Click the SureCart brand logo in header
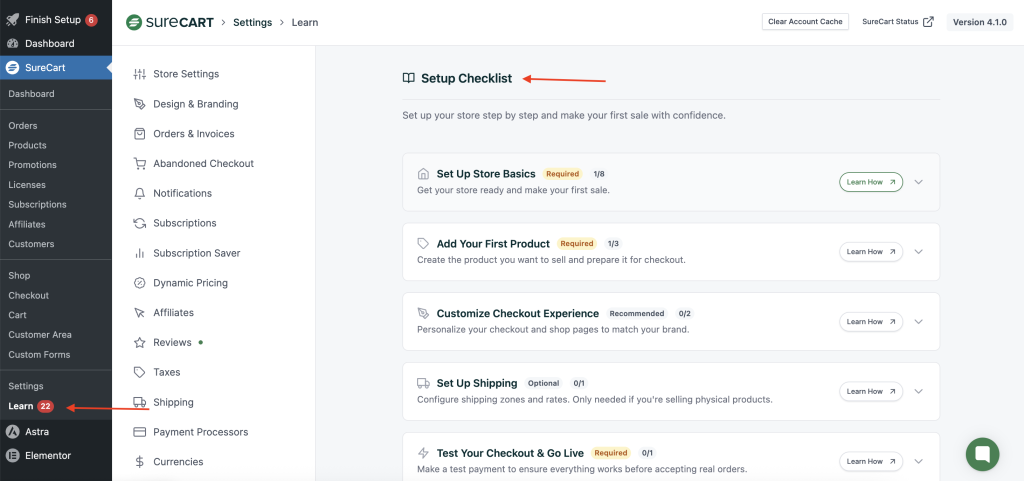Screen dimensions: 1024x481 click(x=170, y=22)
